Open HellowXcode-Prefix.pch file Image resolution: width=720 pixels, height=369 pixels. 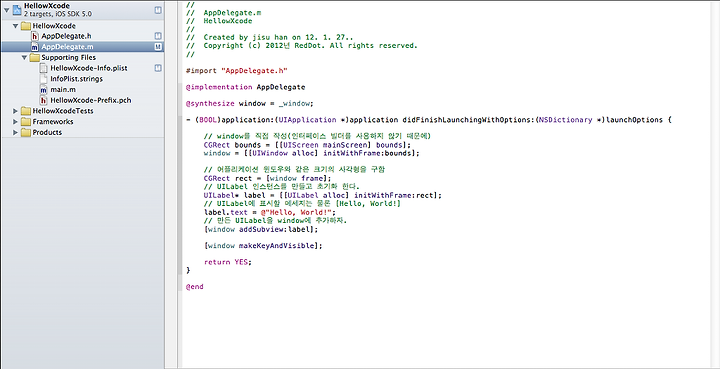point(91,100)
